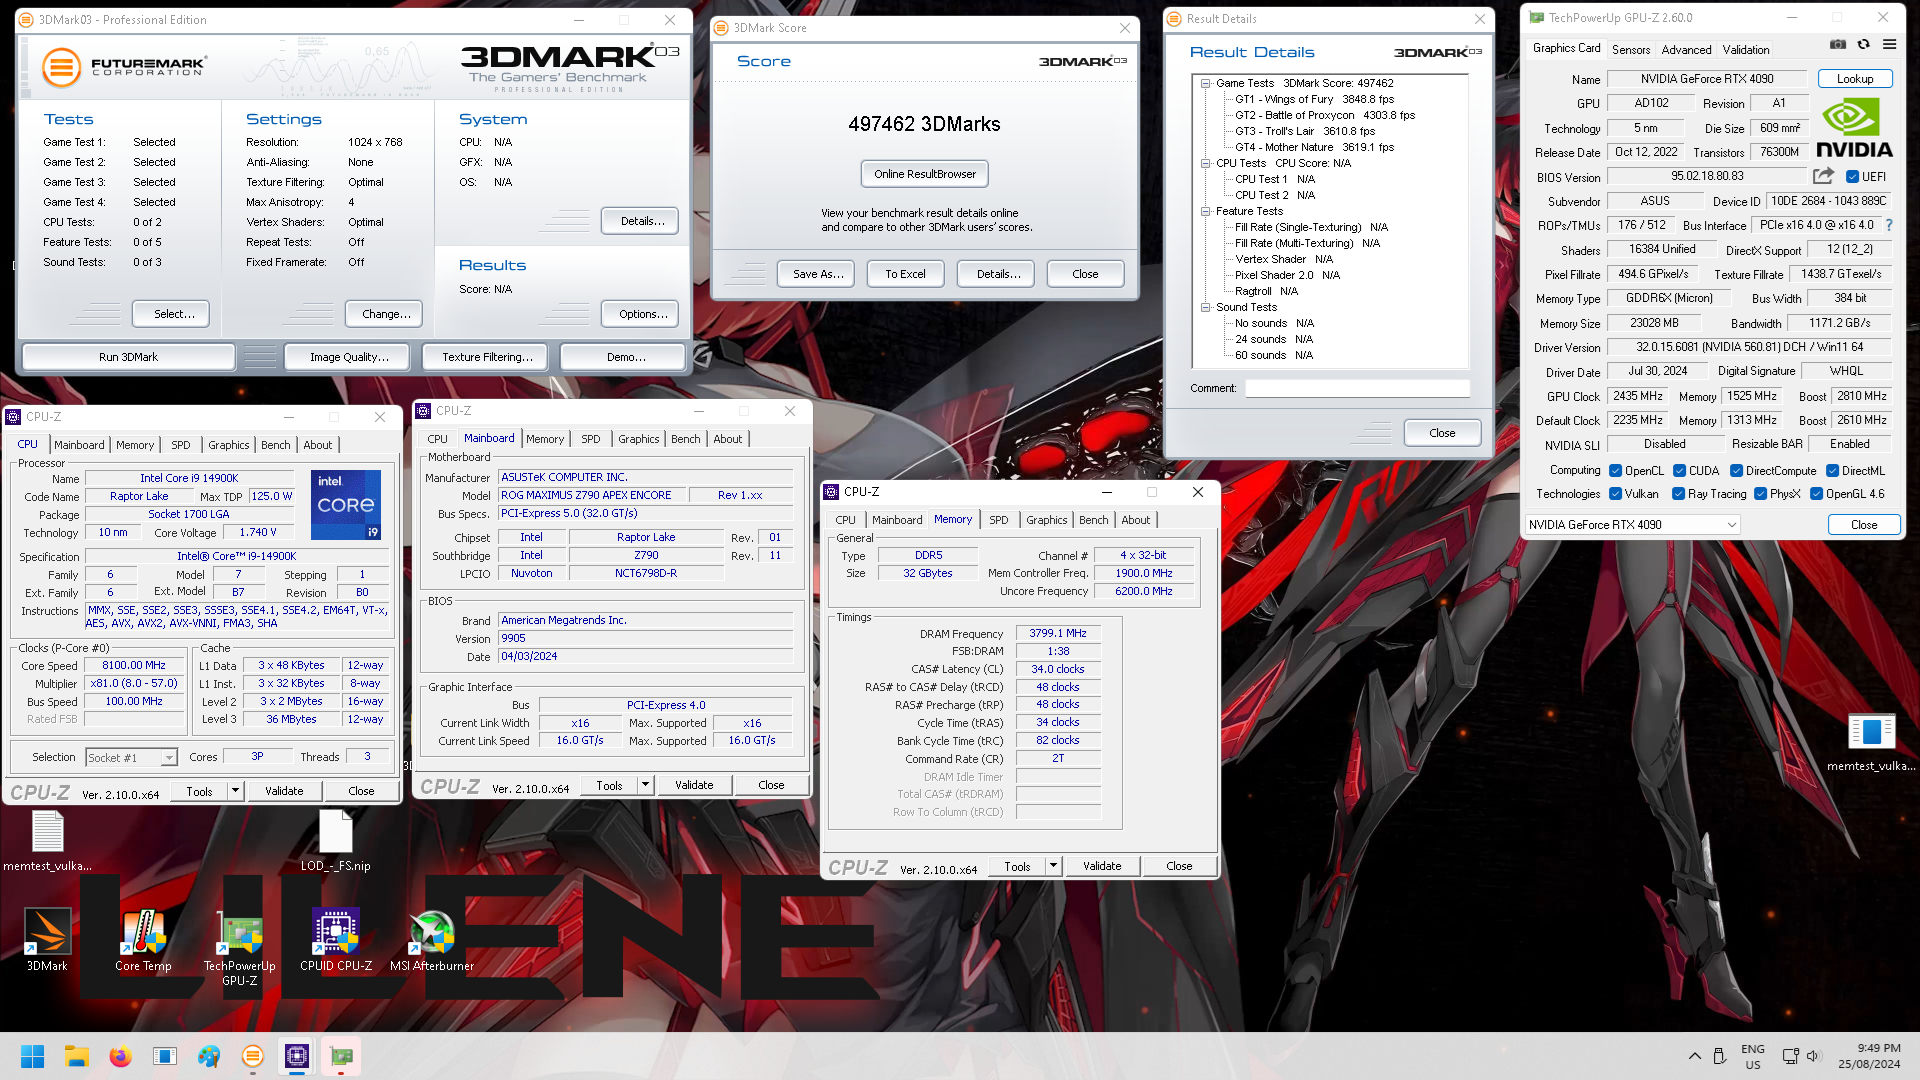
Task: Select the 'GT1 - Wings of Fury' result row
Action: pyautogui.click(x=1314, y=99)
